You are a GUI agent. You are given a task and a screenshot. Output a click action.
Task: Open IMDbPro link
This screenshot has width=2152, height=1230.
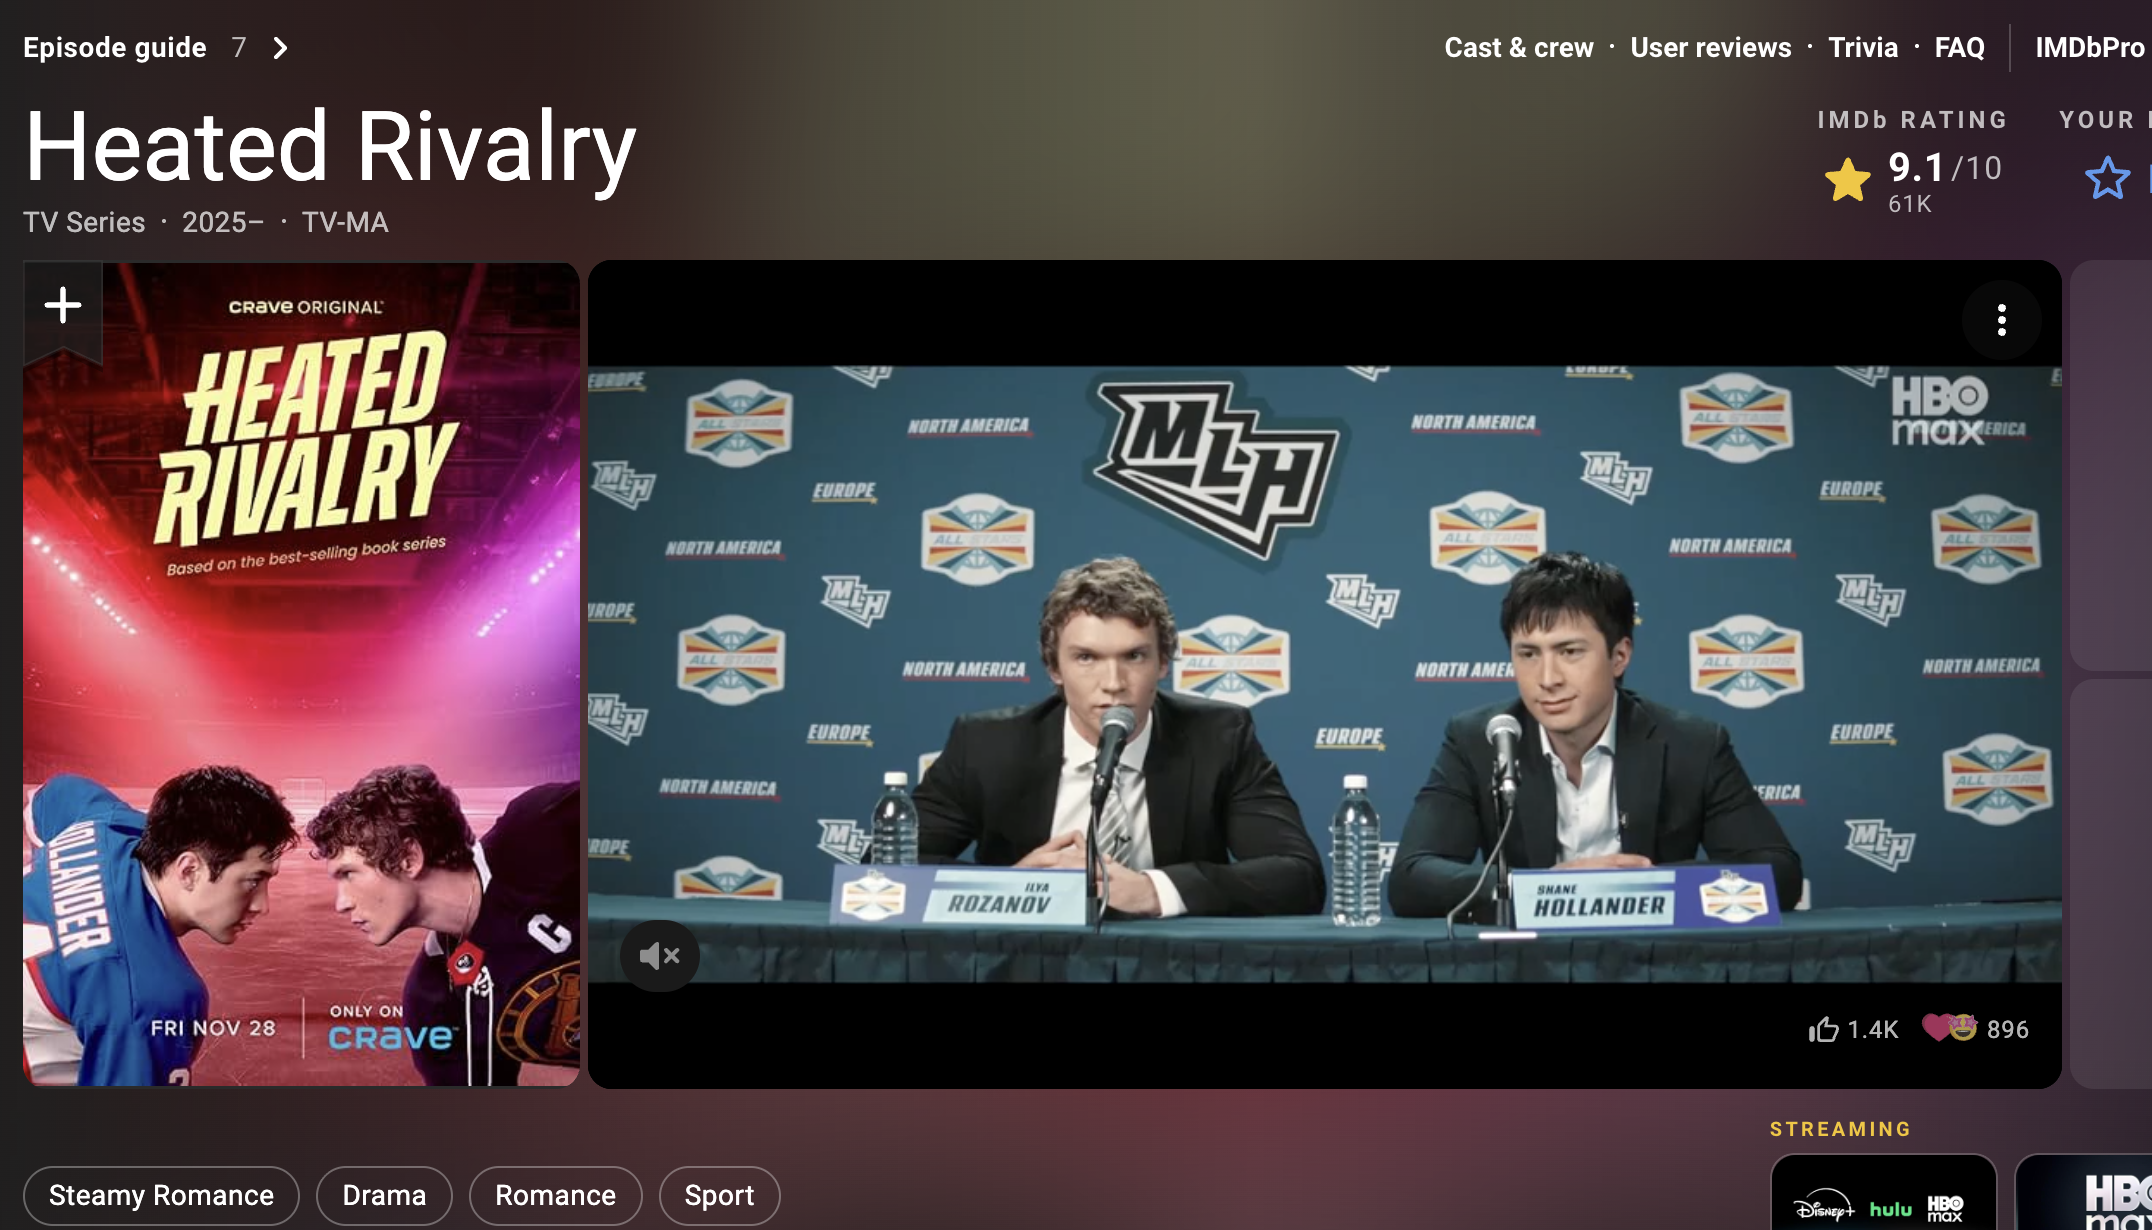[x=2091, y=48]
